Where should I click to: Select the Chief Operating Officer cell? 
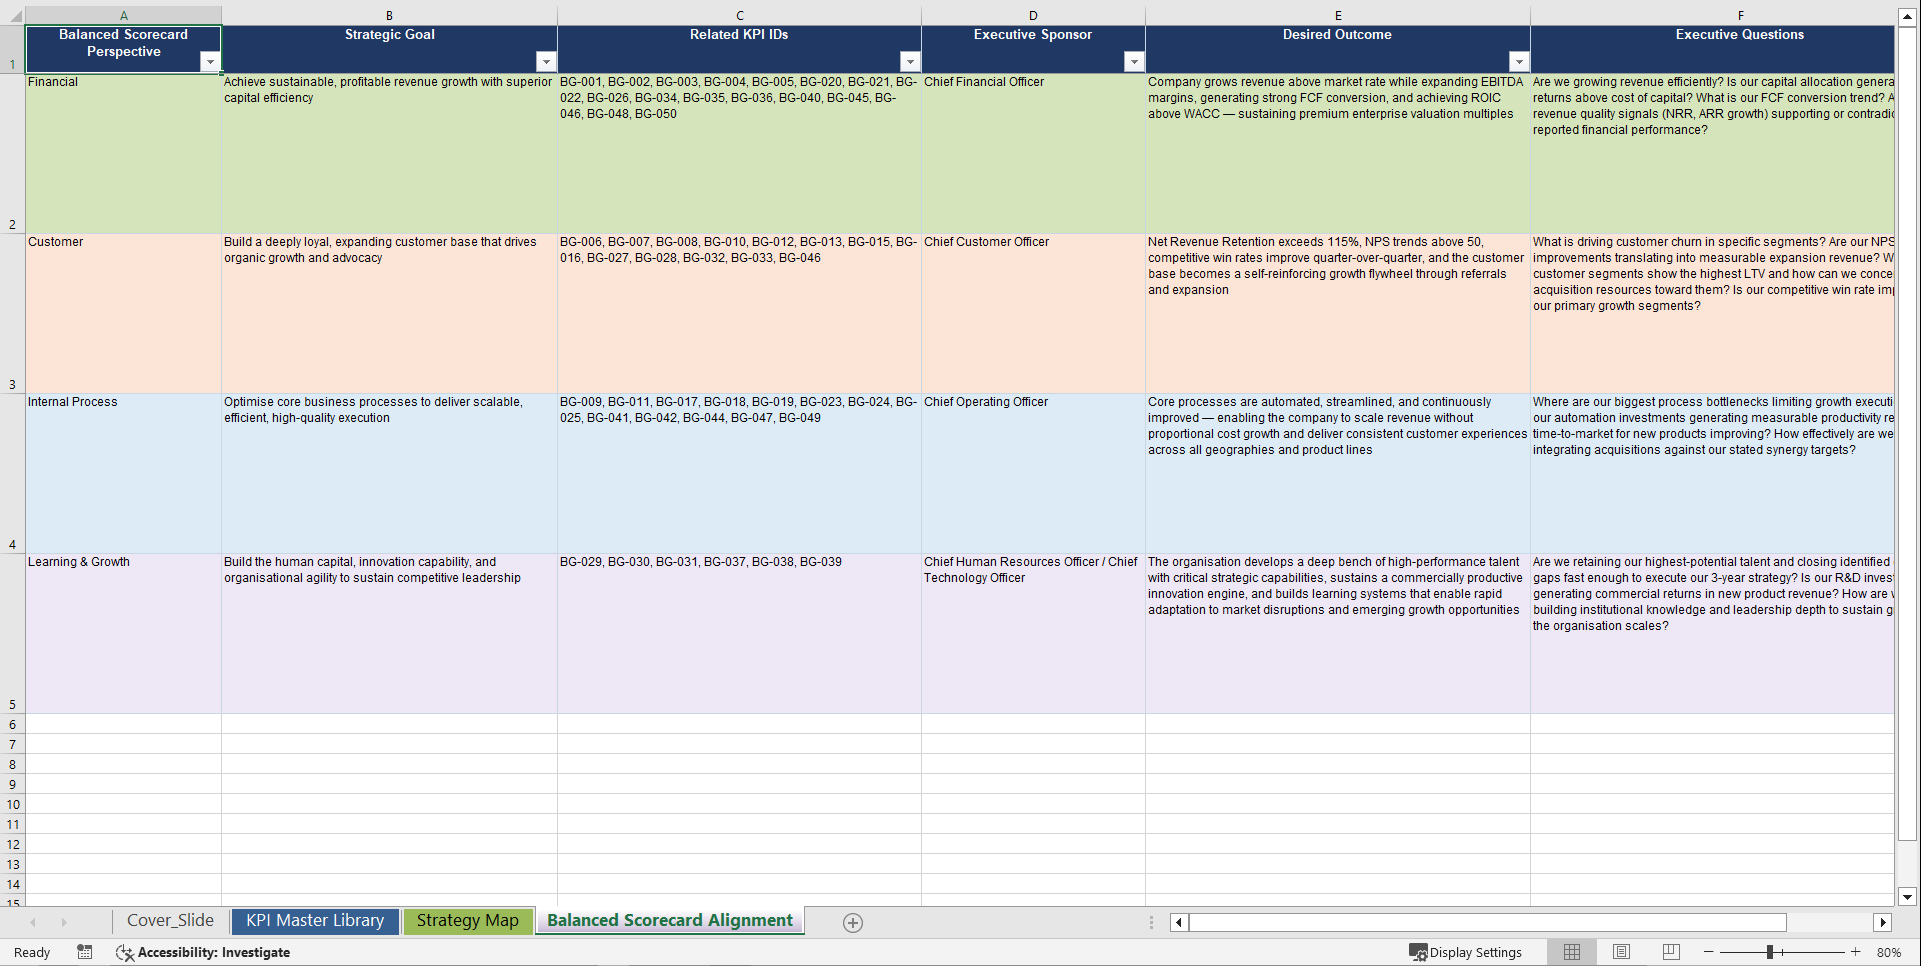pyautogui.click(x=1033, y=474)
